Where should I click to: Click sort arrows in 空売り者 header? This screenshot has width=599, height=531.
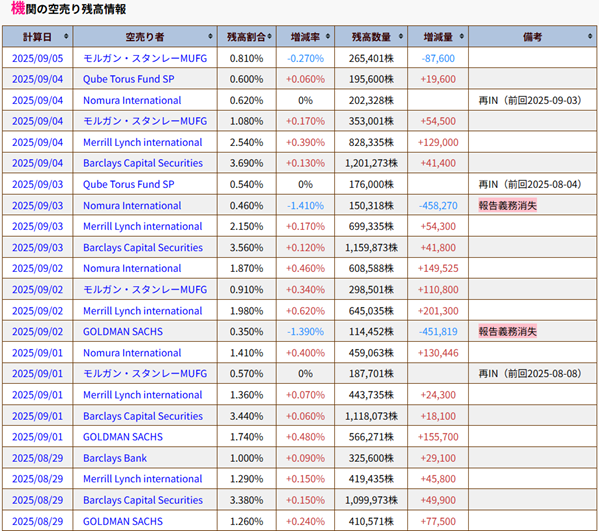pyautogui.click(x=210, y=36)
